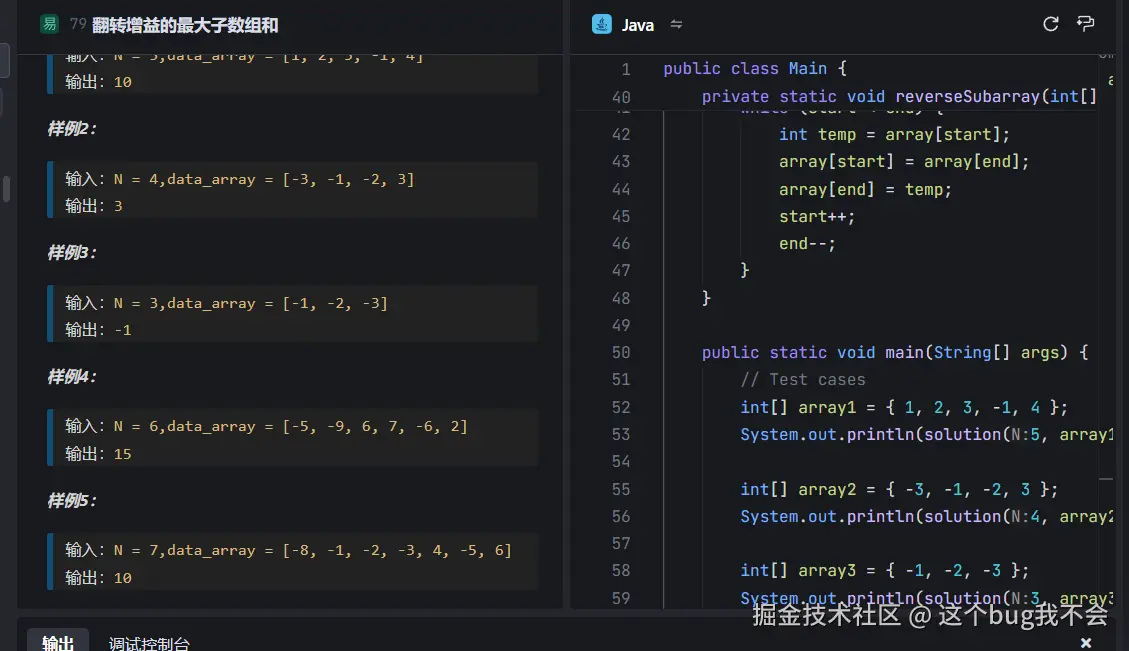This screenshot has width=1129, height=651.
Task: Click the Test cases comment line
Action: click(803, 379)
